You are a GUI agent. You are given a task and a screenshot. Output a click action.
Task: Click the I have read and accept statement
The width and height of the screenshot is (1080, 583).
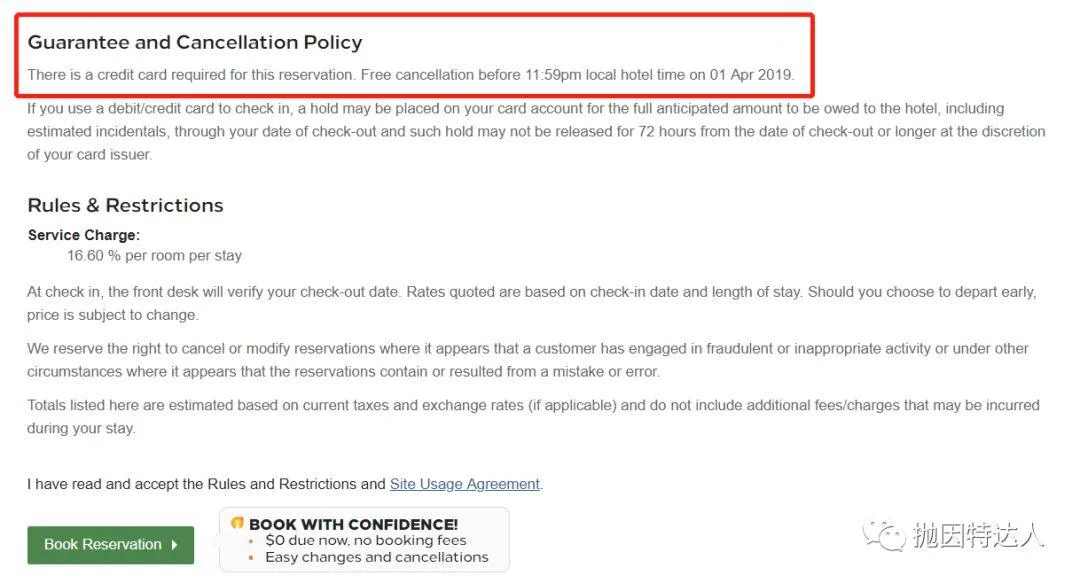click(x=284, y=484)
